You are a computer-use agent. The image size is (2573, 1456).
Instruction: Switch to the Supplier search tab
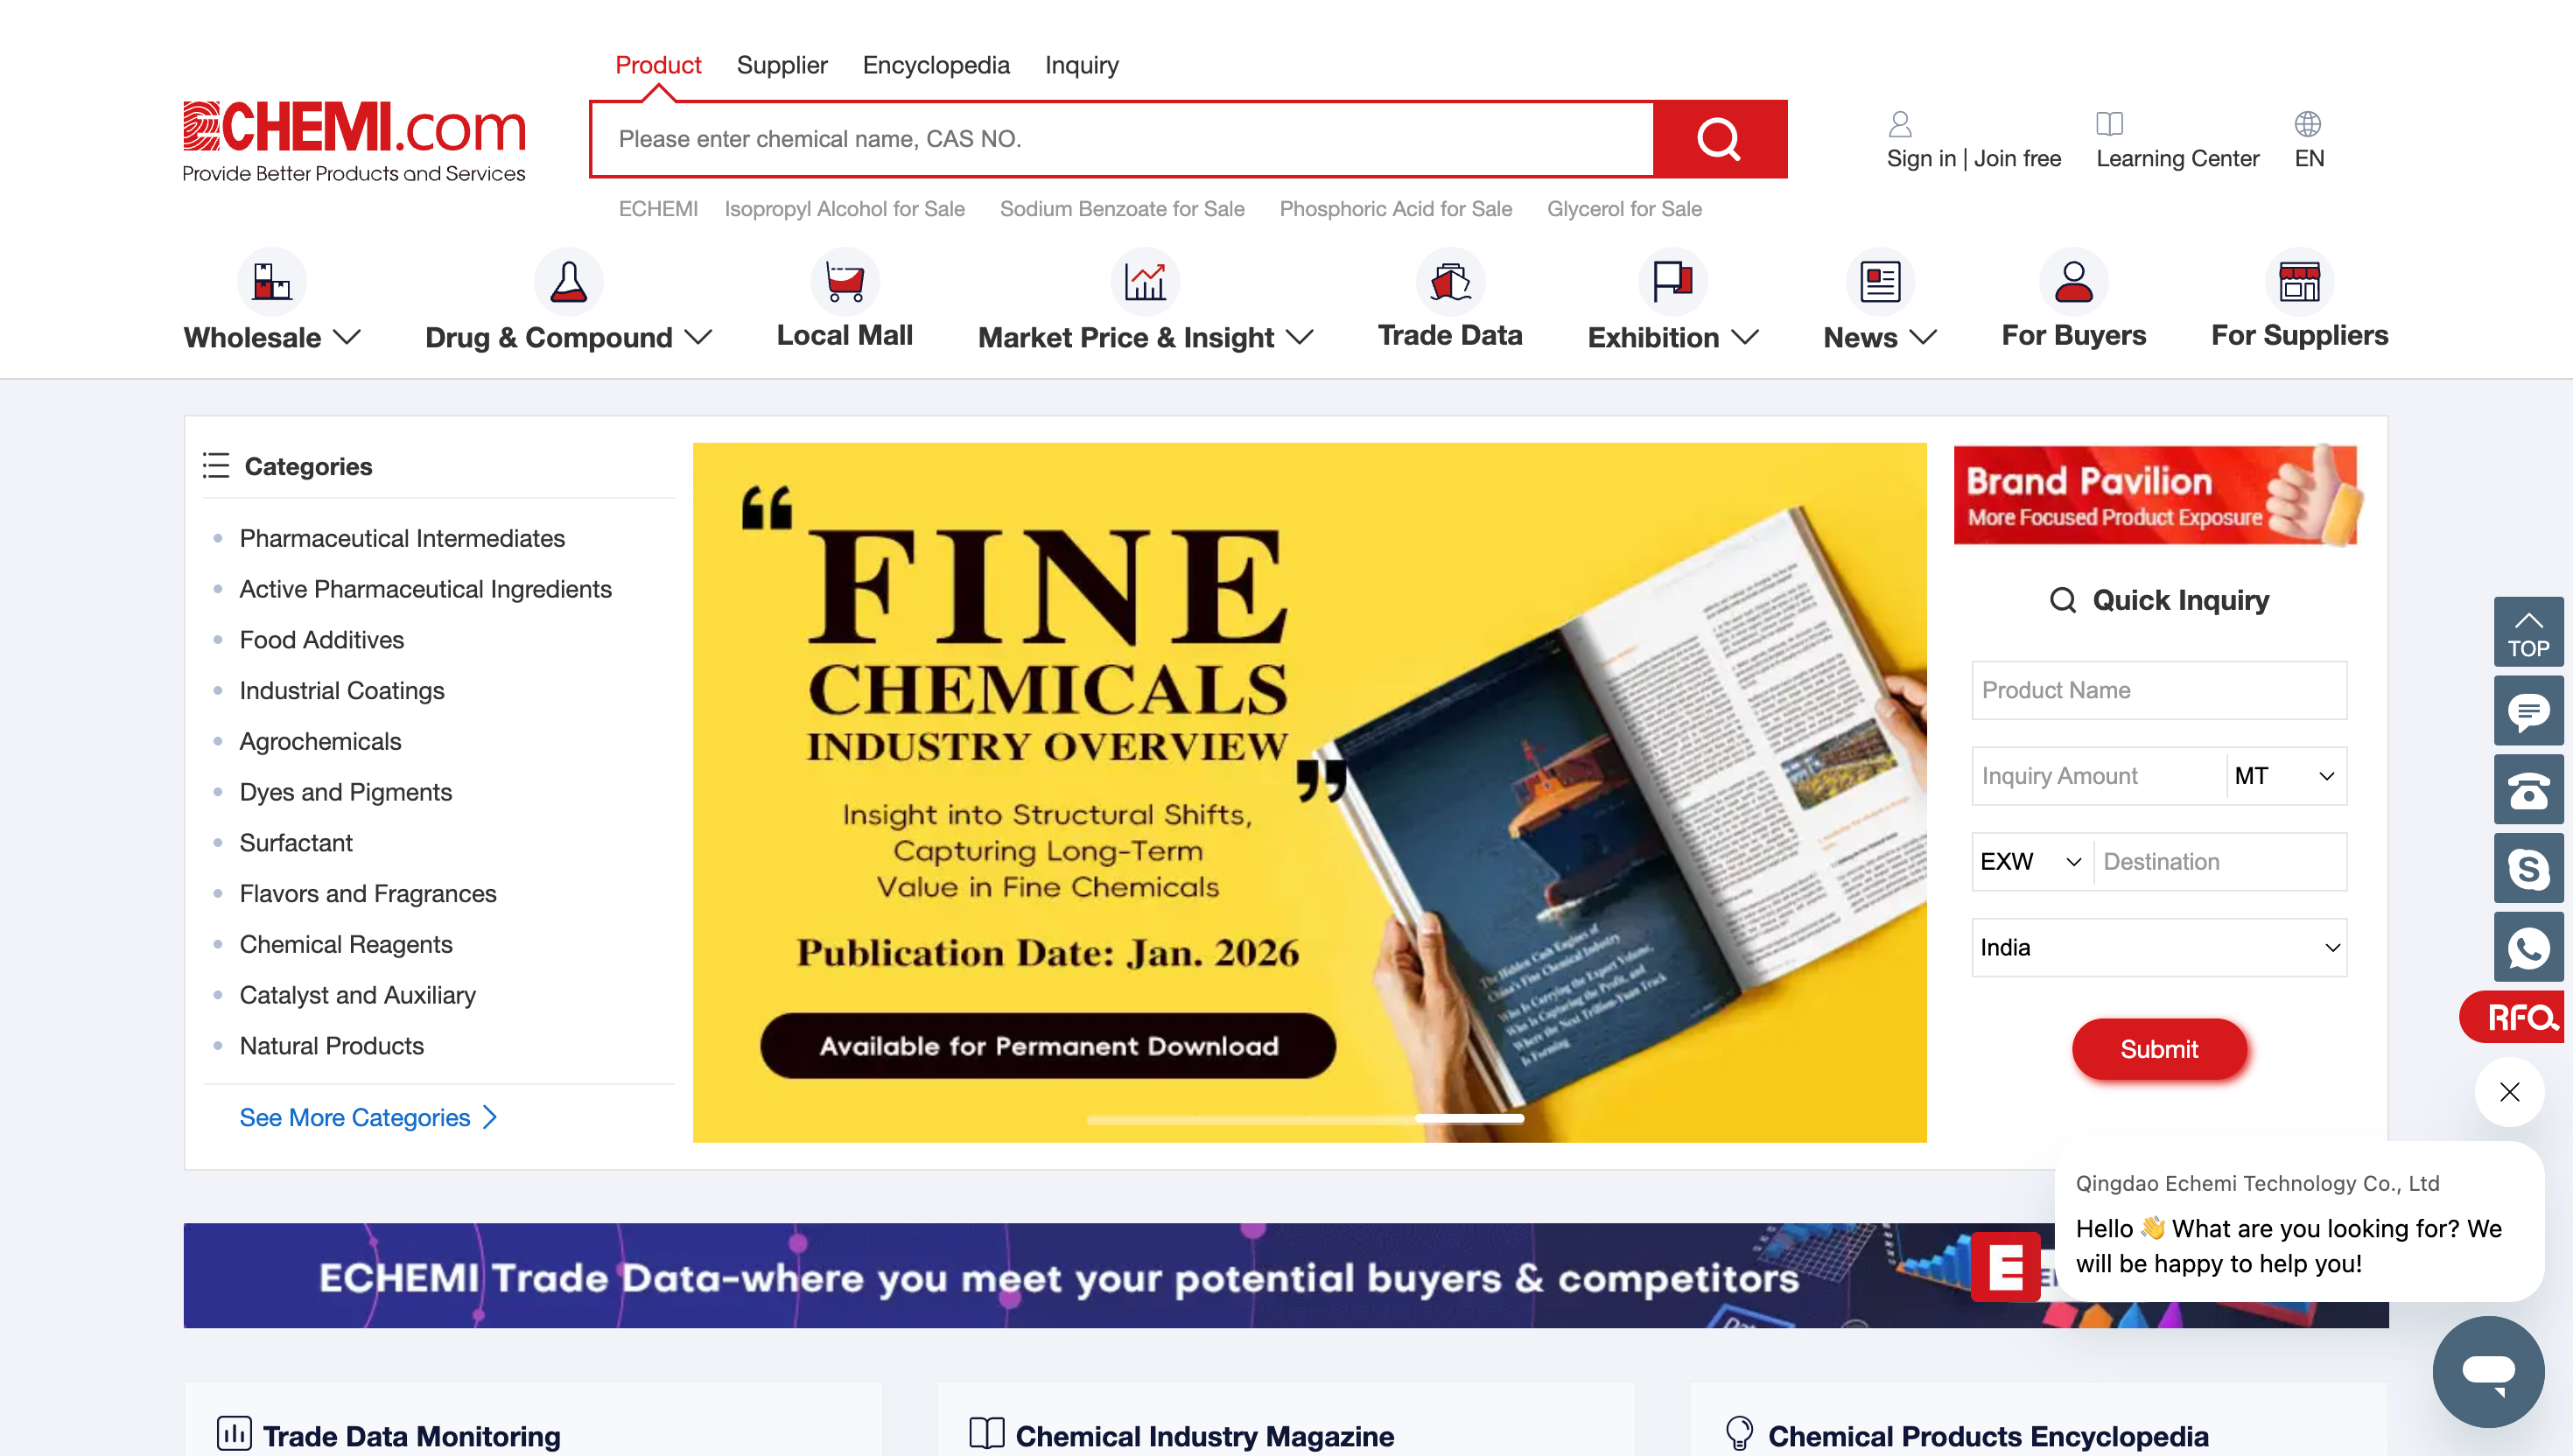pos(782,65)
